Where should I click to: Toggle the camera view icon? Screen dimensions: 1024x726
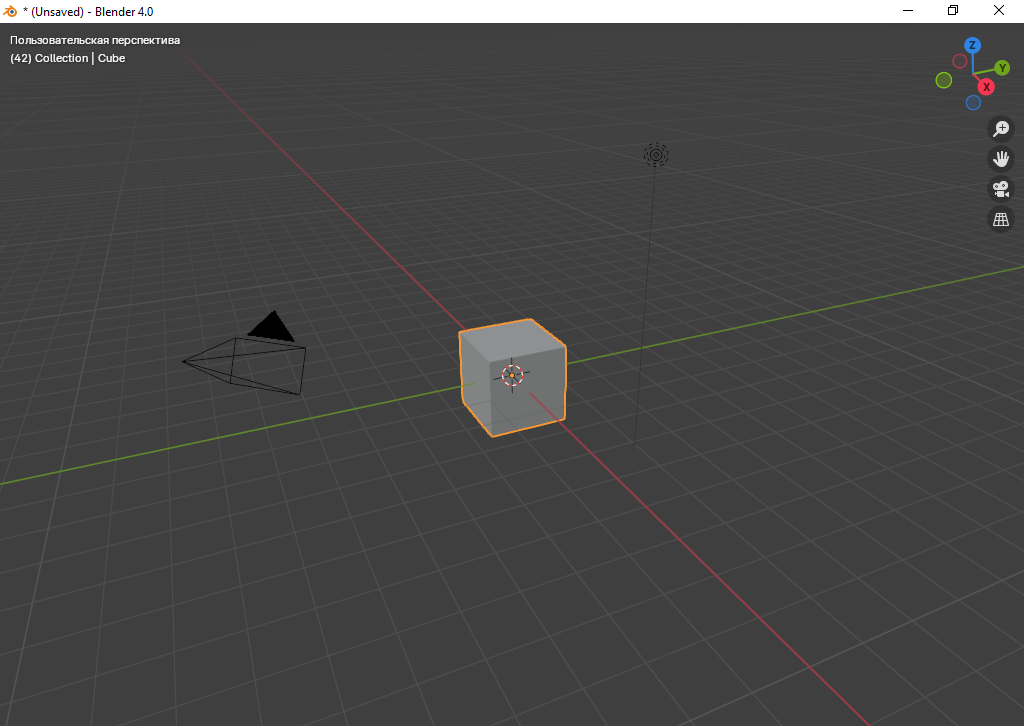click(x=1000, y=189)
